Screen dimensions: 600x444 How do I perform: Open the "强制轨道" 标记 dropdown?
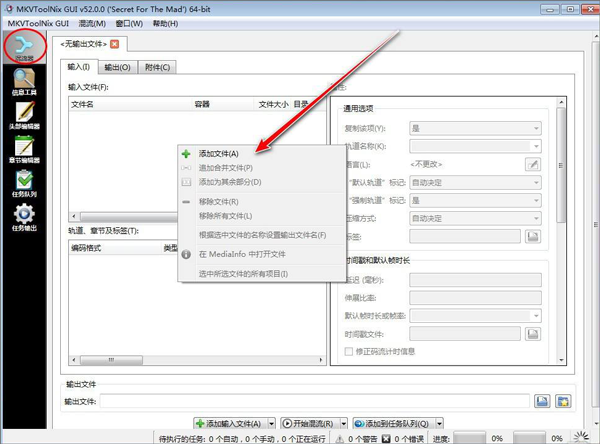[x=475, y=201]
